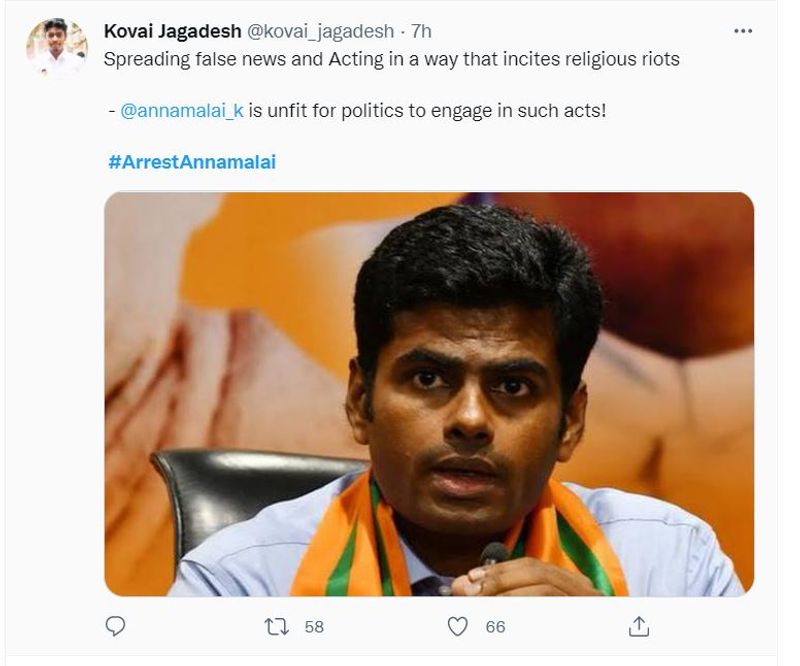Screen dimensions: 800x666
Task: Like the tweet with the heart icon
Action: (457, 626)
